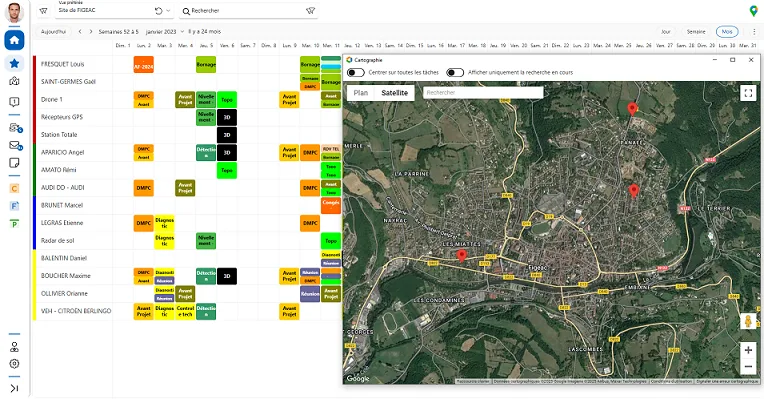Open the sync tasks sidebar icon with badge
This screenshot has height=399, width=764.
[15, 128]
